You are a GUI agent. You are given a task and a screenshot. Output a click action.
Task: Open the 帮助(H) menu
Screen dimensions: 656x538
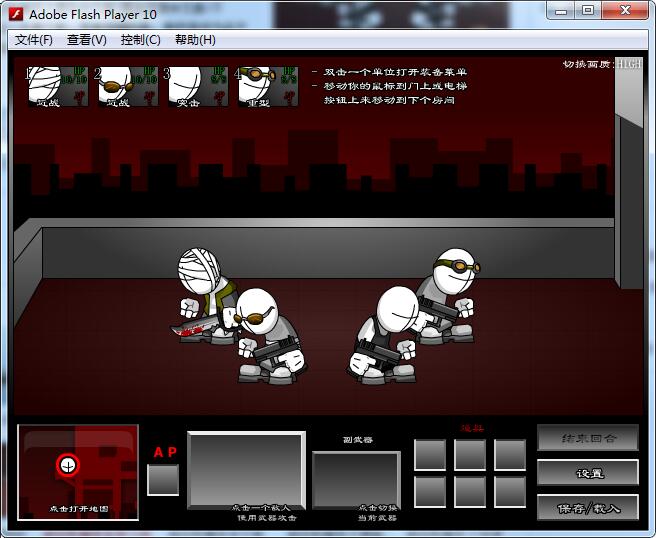pos(195,40)
